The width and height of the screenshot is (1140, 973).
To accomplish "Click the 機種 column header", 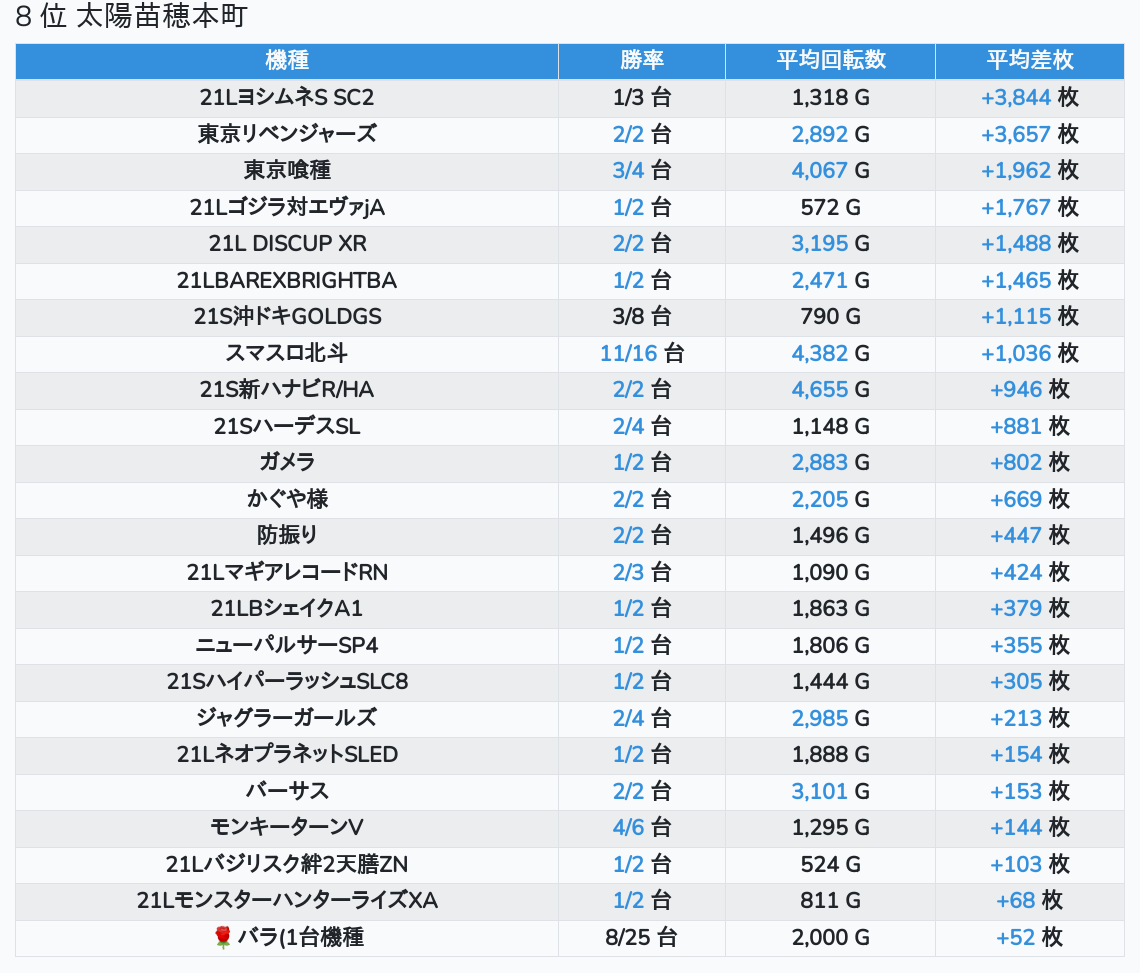I will click(287, 60).
